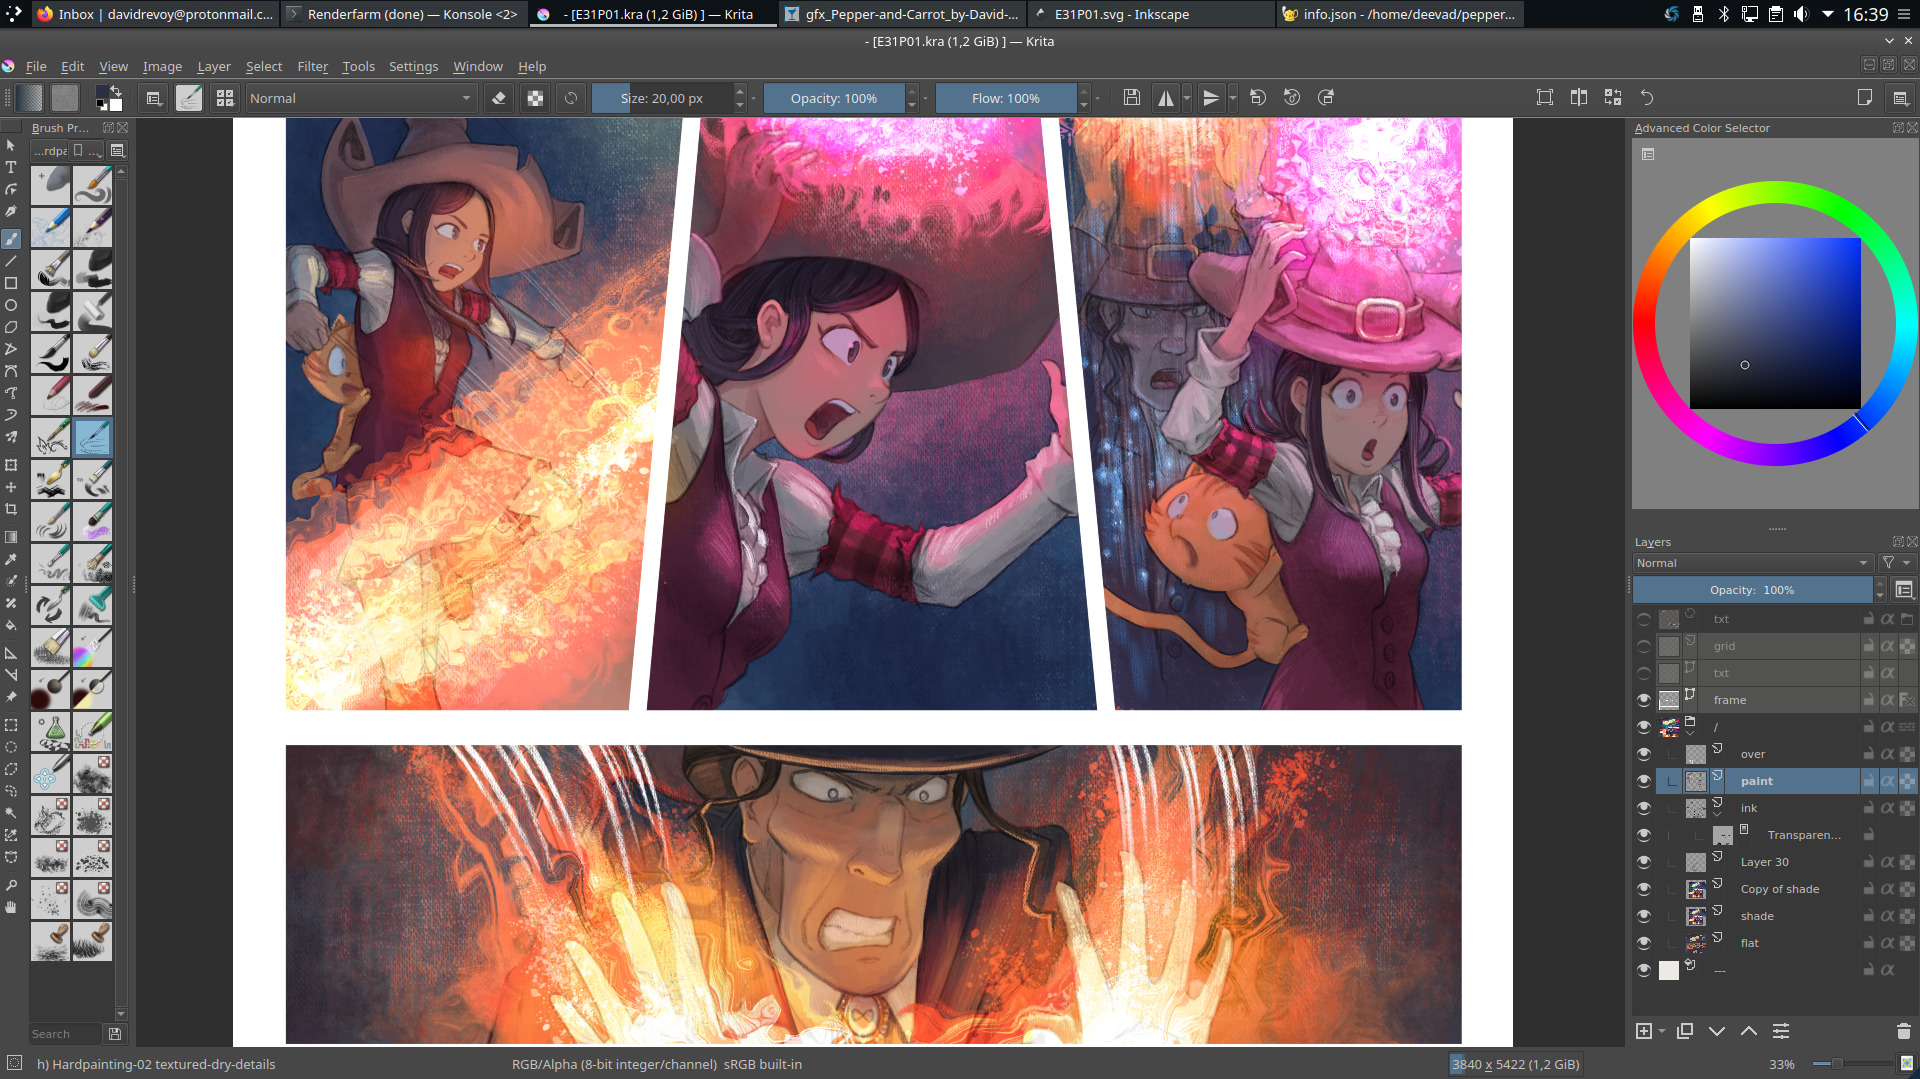This screenshot has width=1920, height=1079.
Task: Hide the 'frame' layer
Action: [x=1644, y=700]
